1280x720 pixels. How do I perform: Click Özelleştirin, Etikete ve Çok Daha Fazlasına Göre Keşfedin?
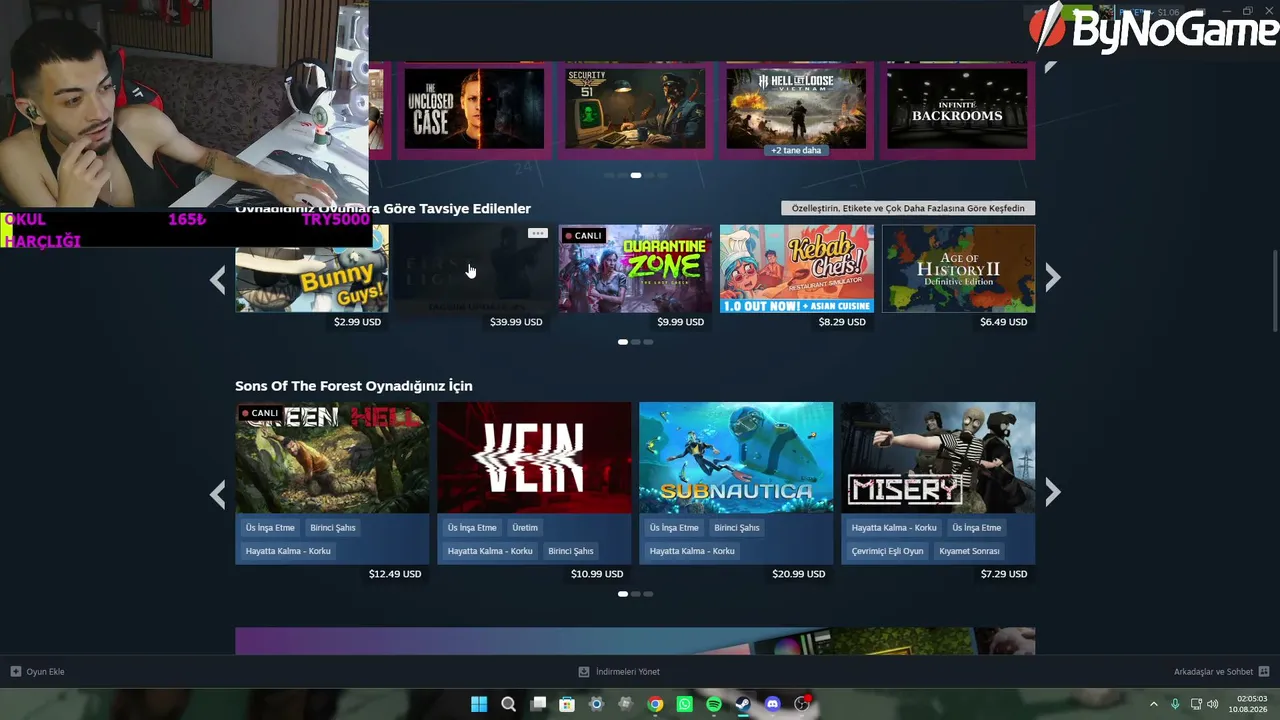coord(908,208)
